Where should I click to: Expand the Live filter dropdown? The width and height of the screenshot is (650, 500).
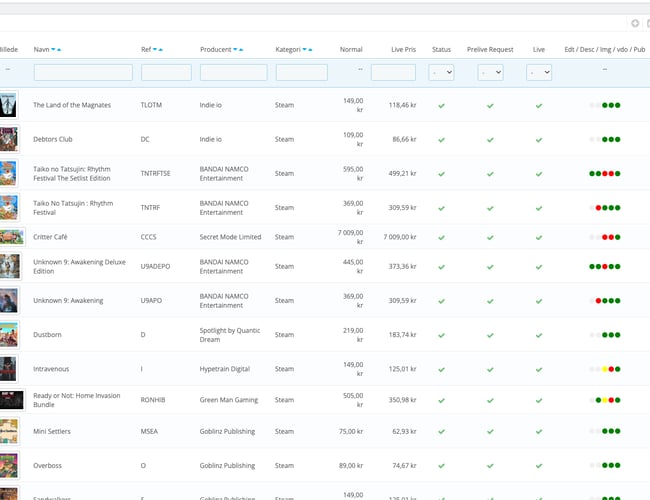point(539,72)
